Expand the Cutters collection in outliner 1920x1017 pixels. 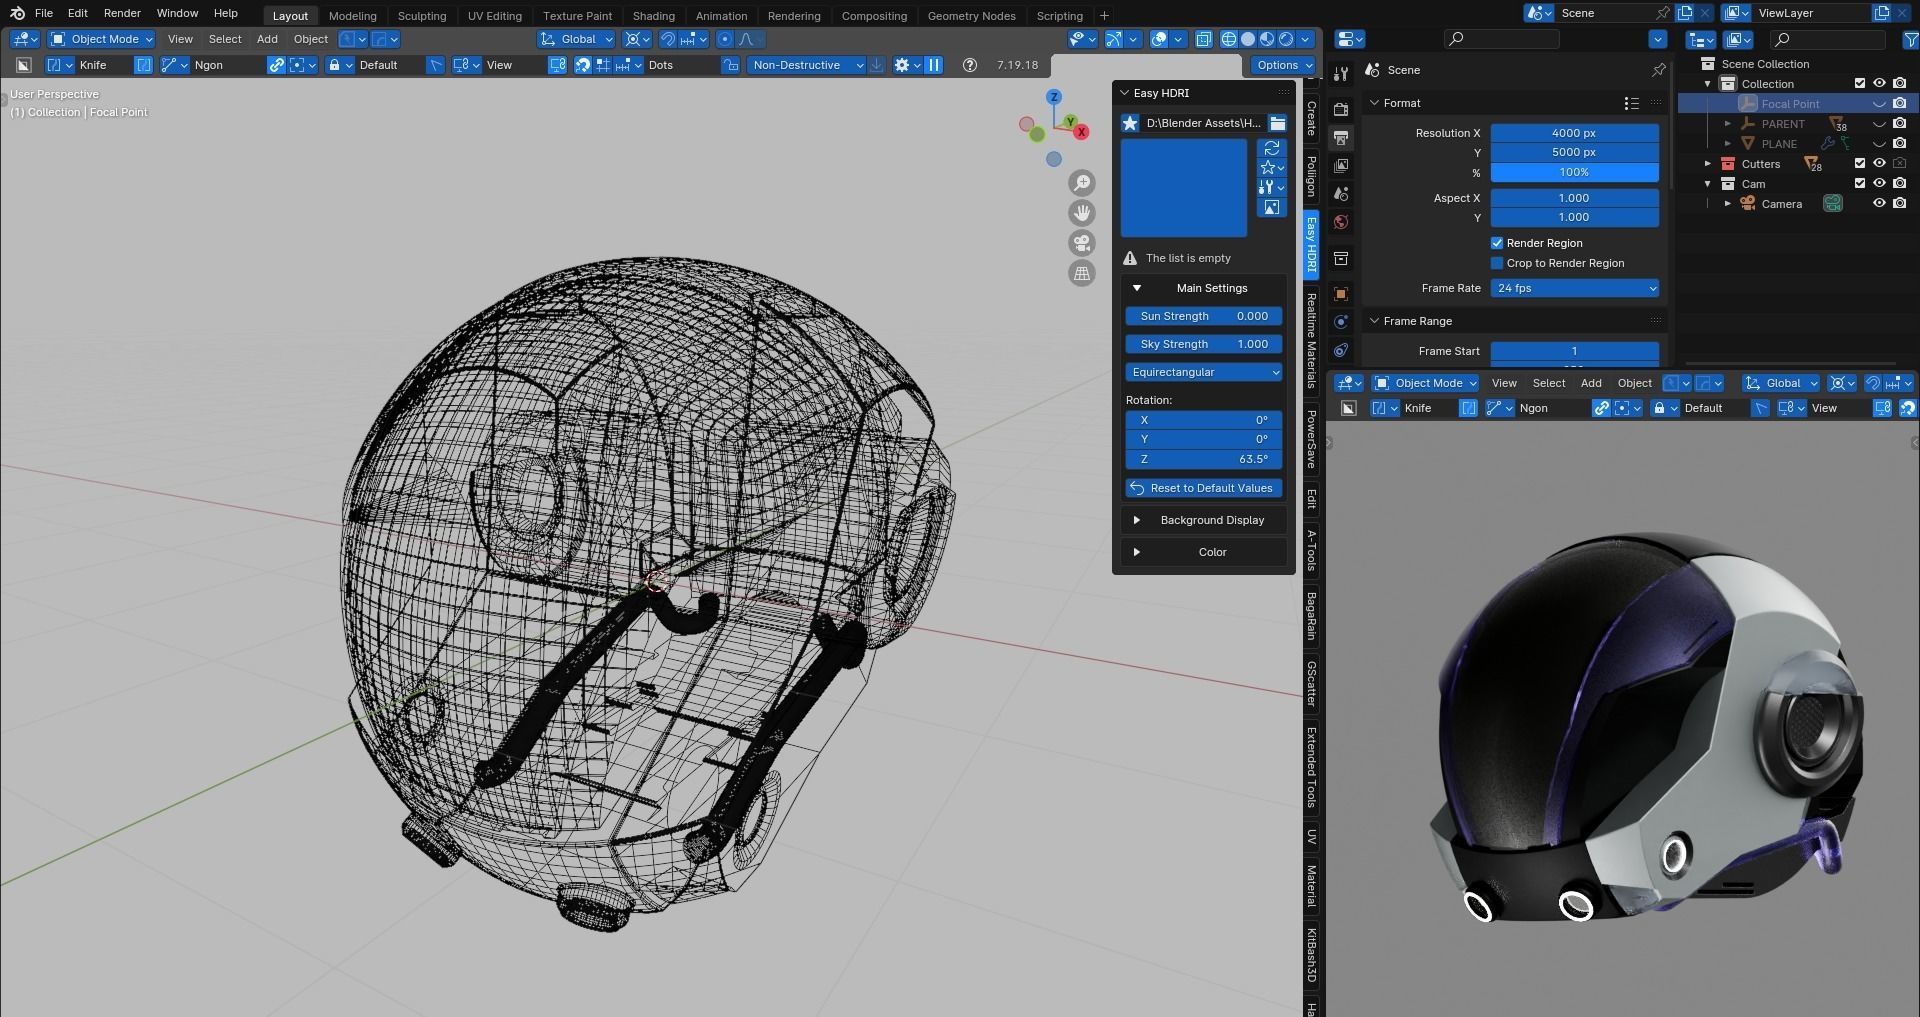[x=1708, y=164]
